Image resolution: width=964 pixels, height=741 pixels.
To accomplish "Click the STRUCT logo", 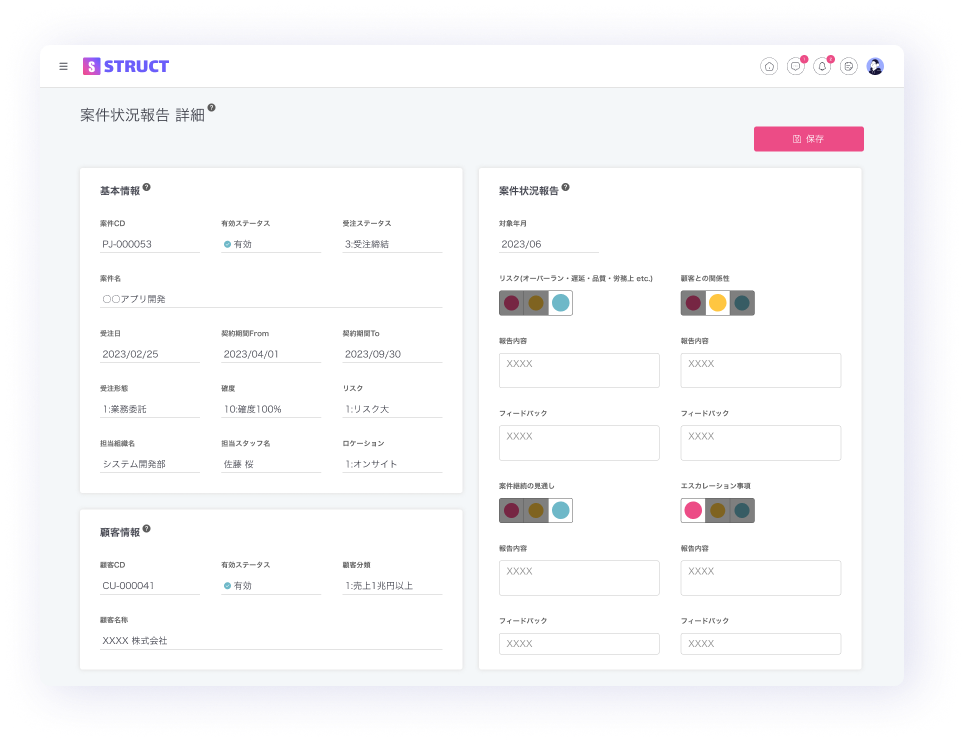I will [x=126, y=67].
